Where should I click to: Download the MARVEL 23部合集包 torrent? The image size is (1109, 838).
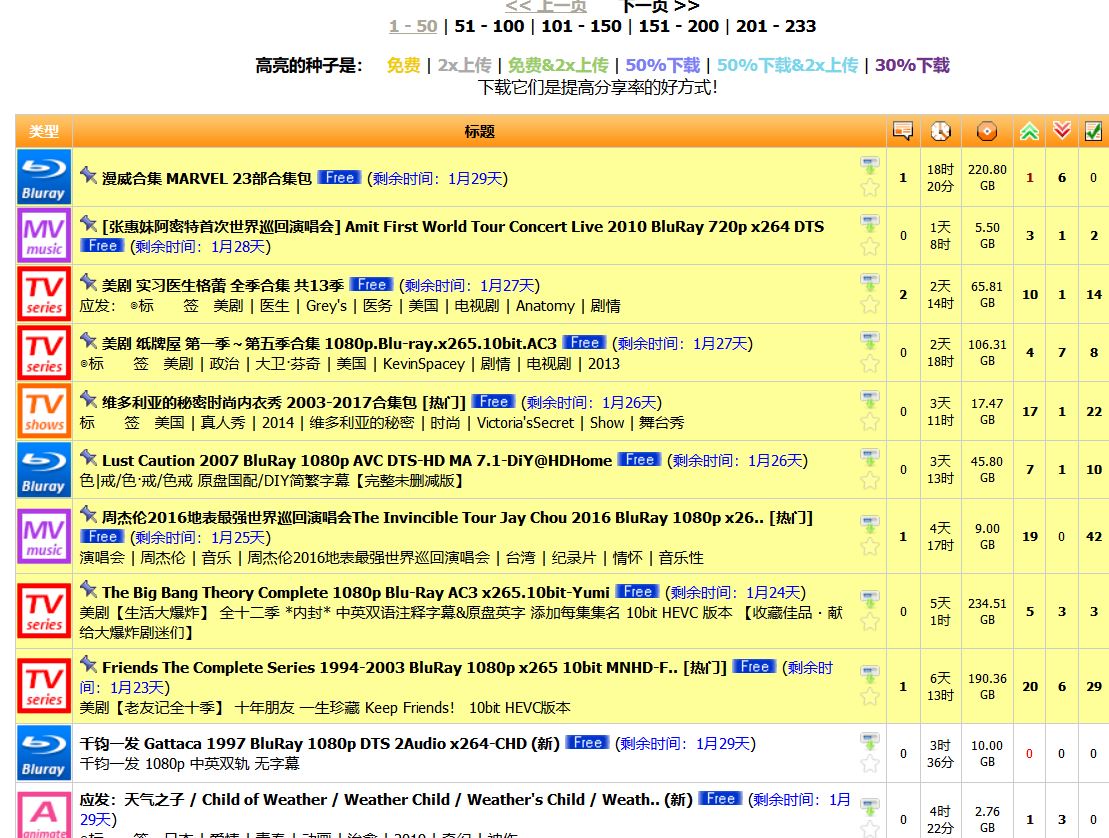(x=870, y=165)
